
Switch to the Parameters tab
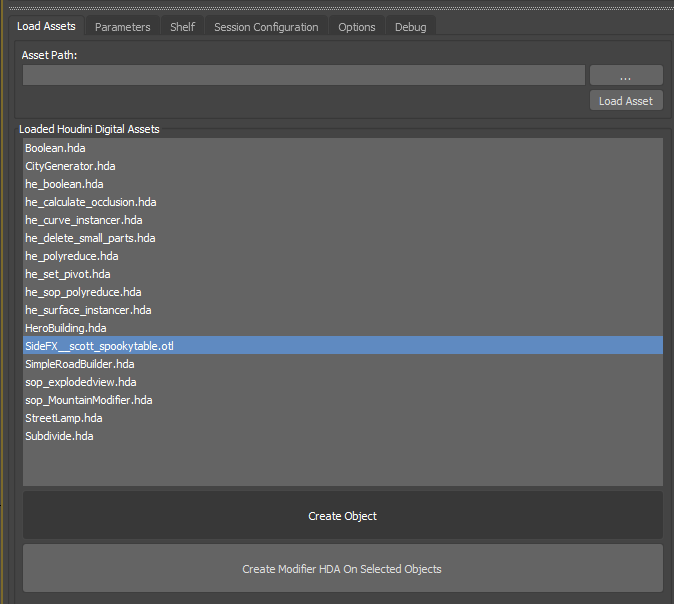click(x=122, y=27)
